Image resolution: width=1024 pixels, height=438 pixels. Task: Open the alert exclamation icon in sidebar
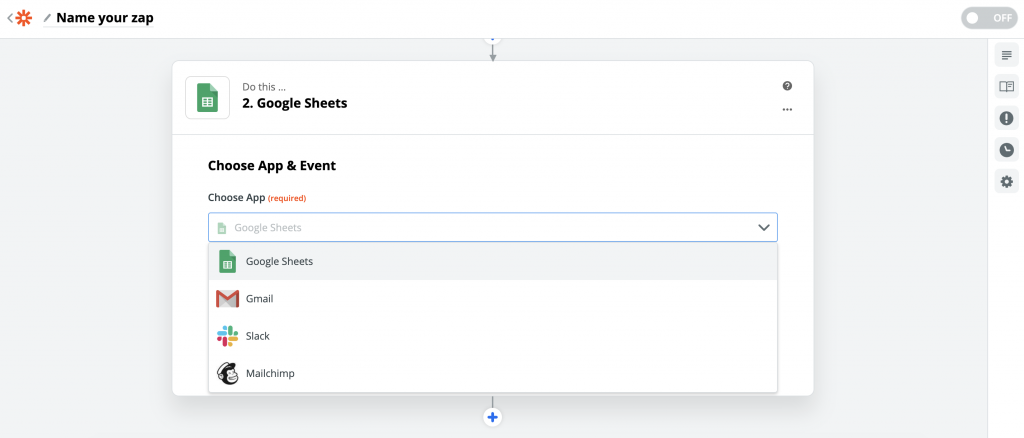click(x=1006, y=118)
